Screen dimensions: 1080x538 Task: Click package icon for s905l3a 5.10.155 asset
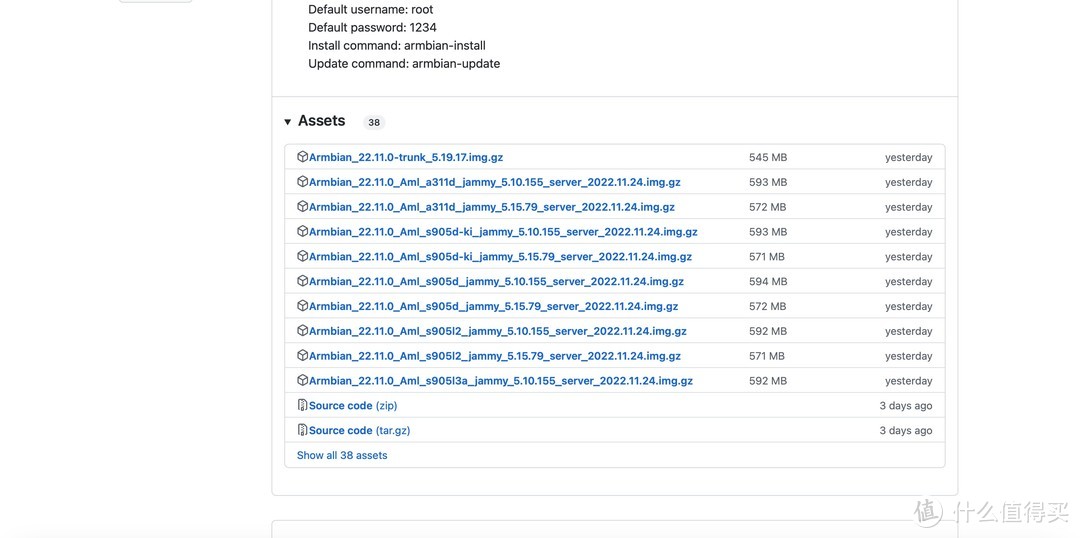click(x=302, y=380)
